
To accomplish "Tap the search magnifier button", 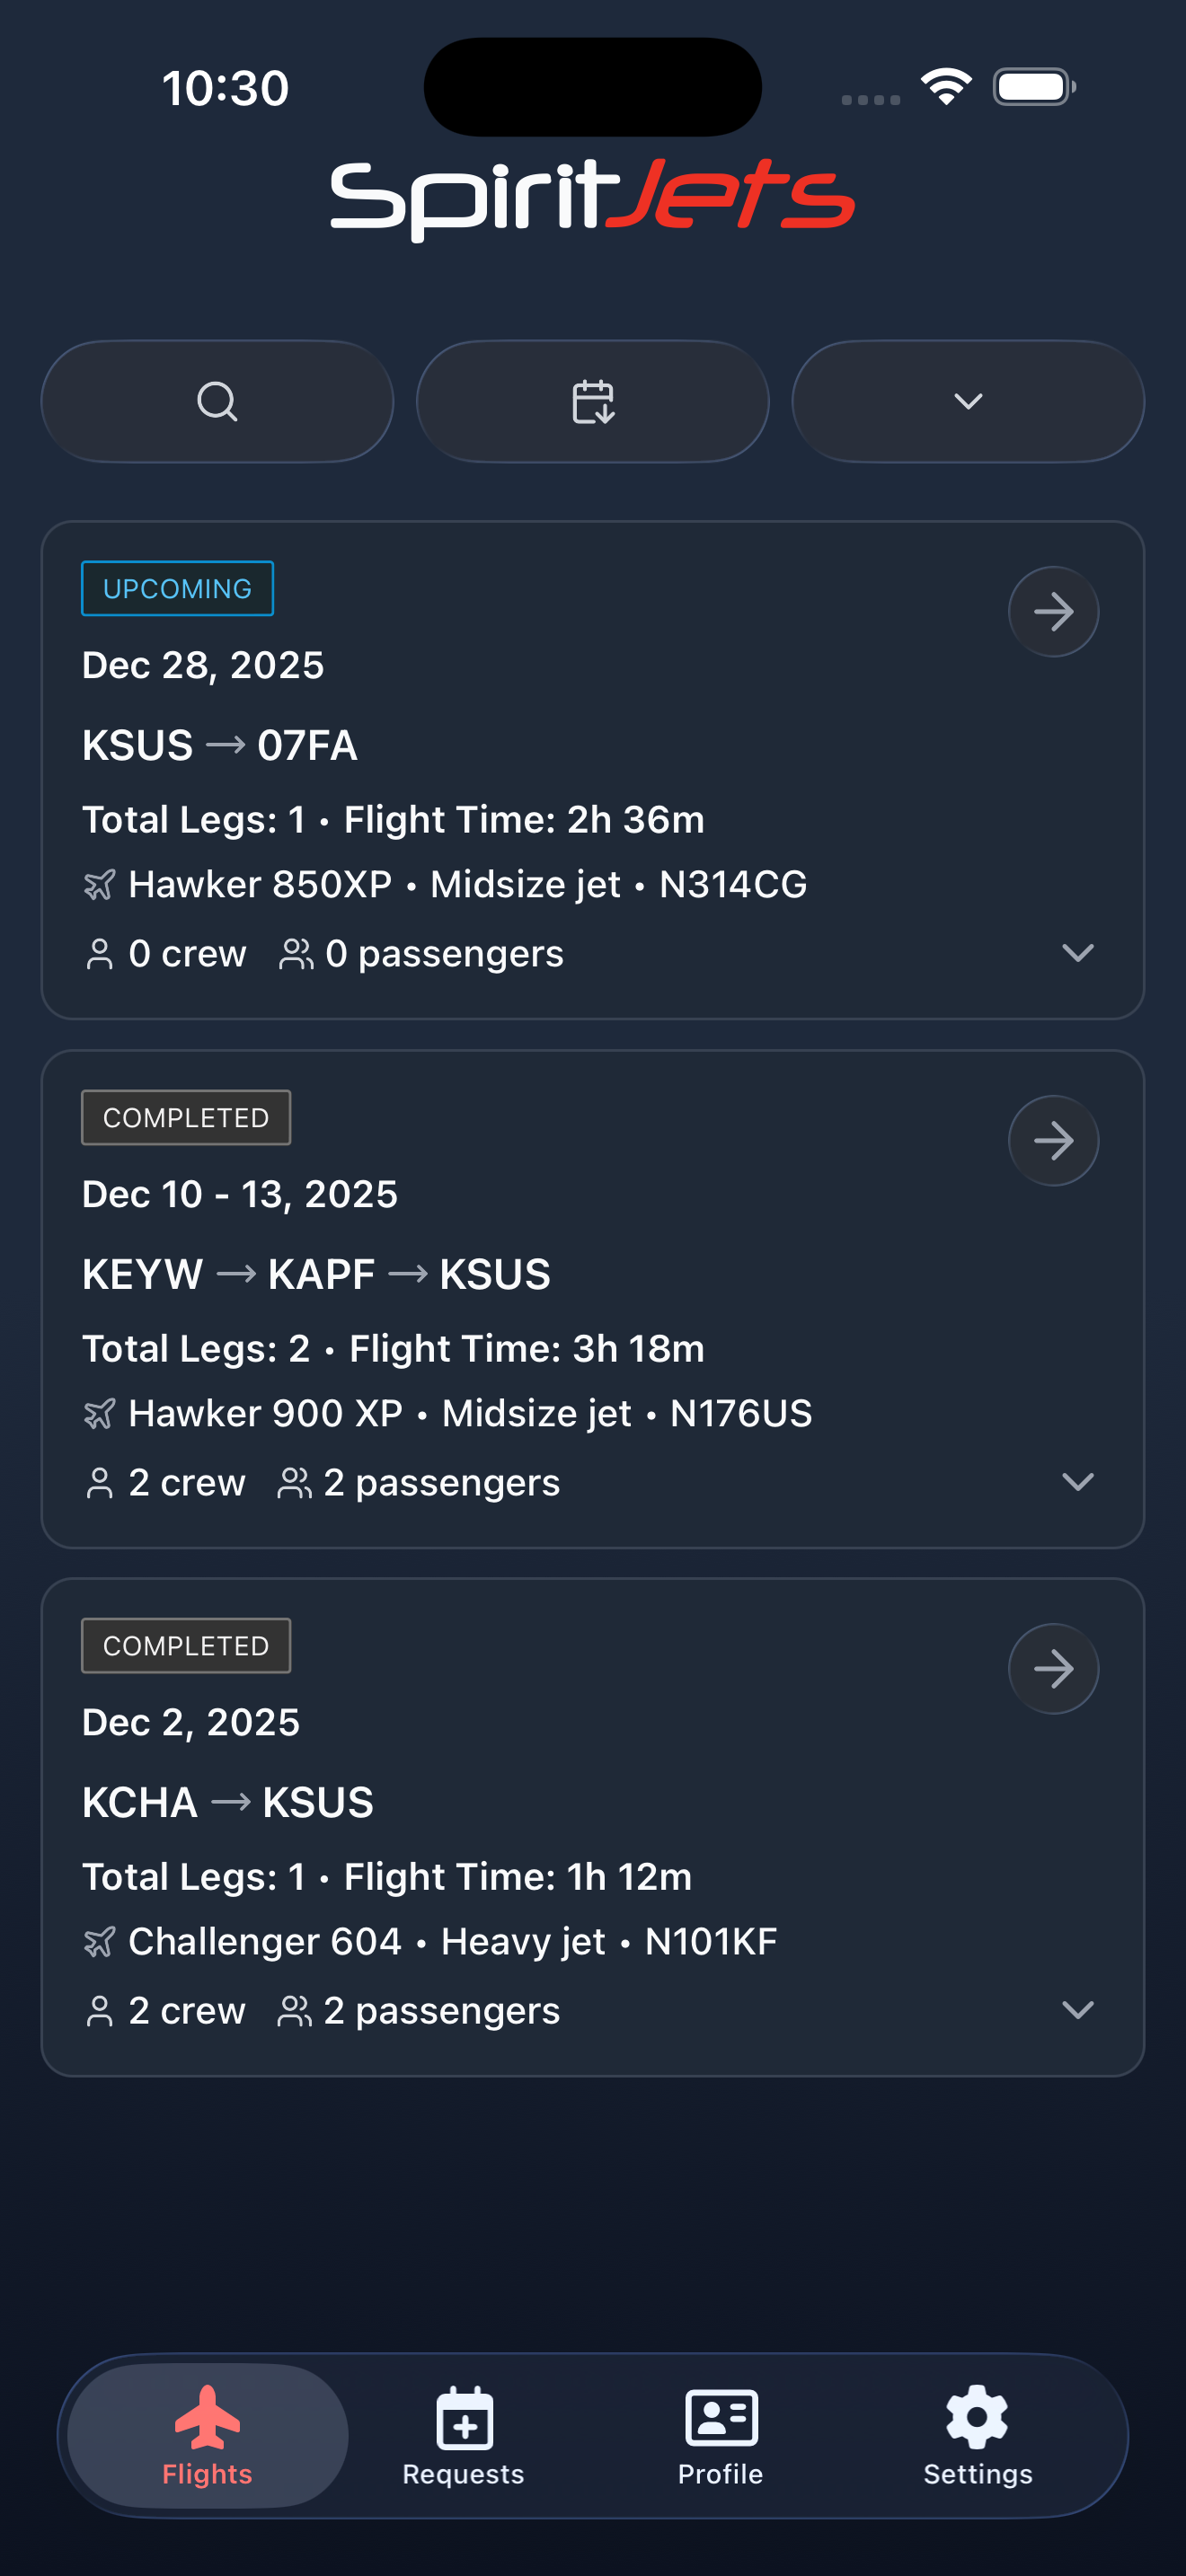I will (217, 402).
